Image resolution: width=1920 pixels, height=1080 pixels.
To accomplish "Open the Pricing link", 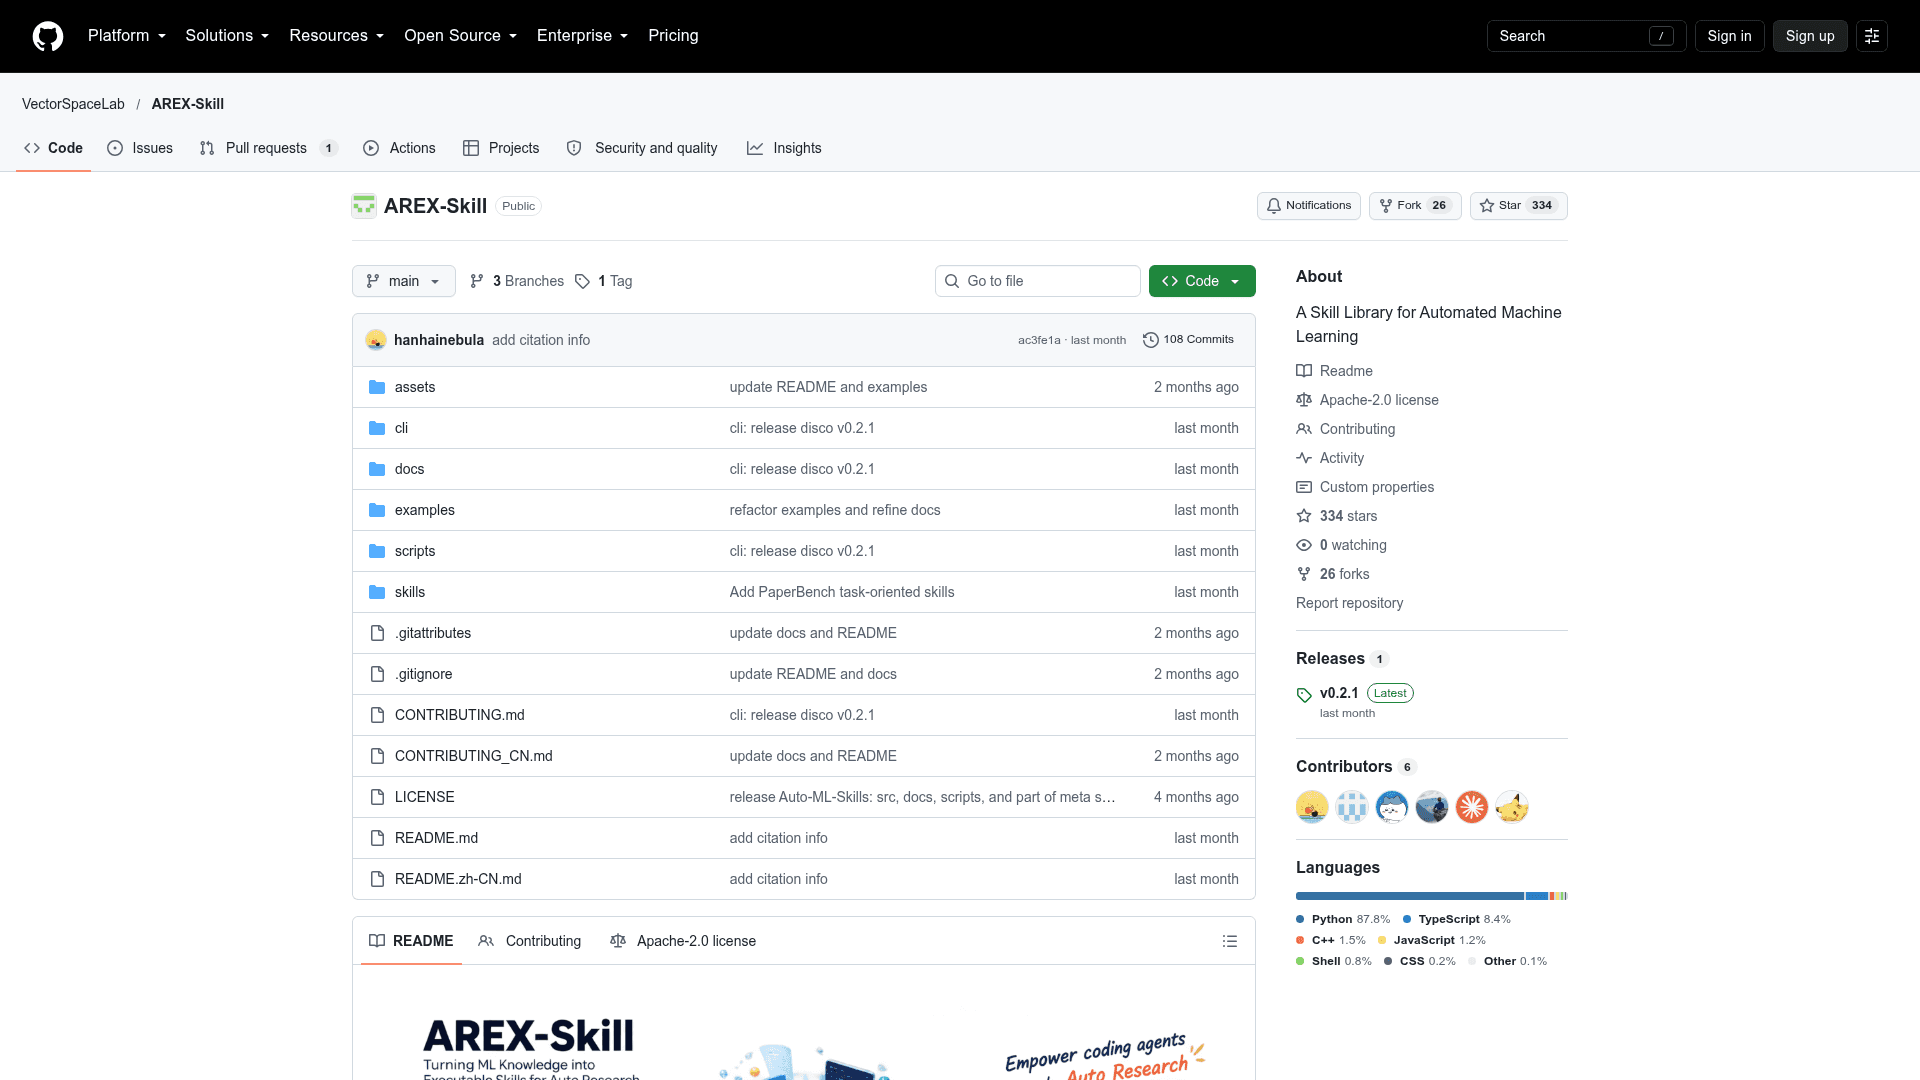I will point(673,36).
